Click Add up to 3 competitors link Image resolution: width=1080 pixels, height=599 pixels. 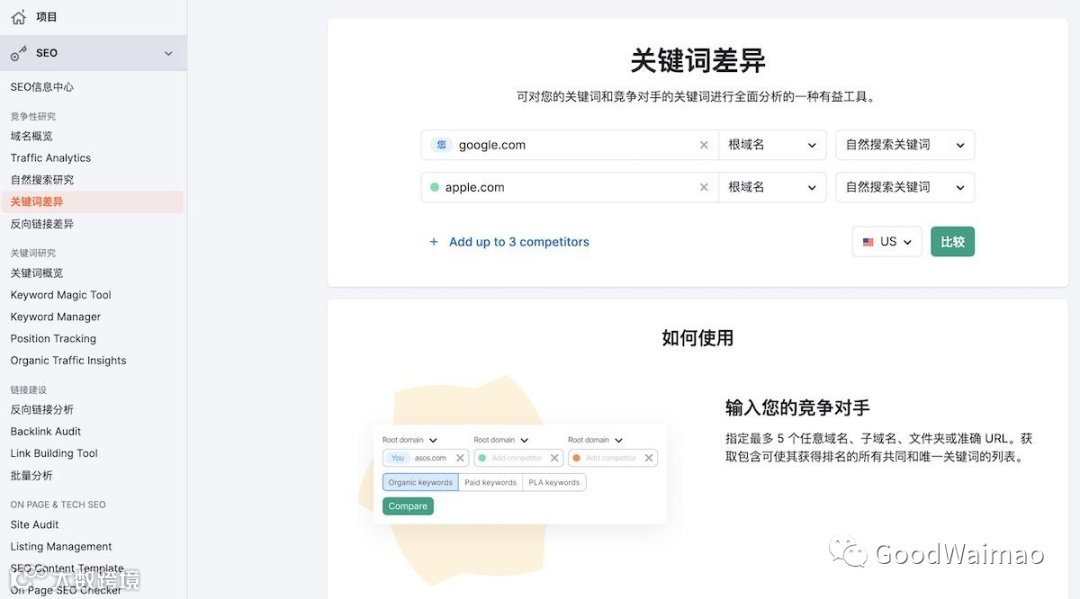519,242
